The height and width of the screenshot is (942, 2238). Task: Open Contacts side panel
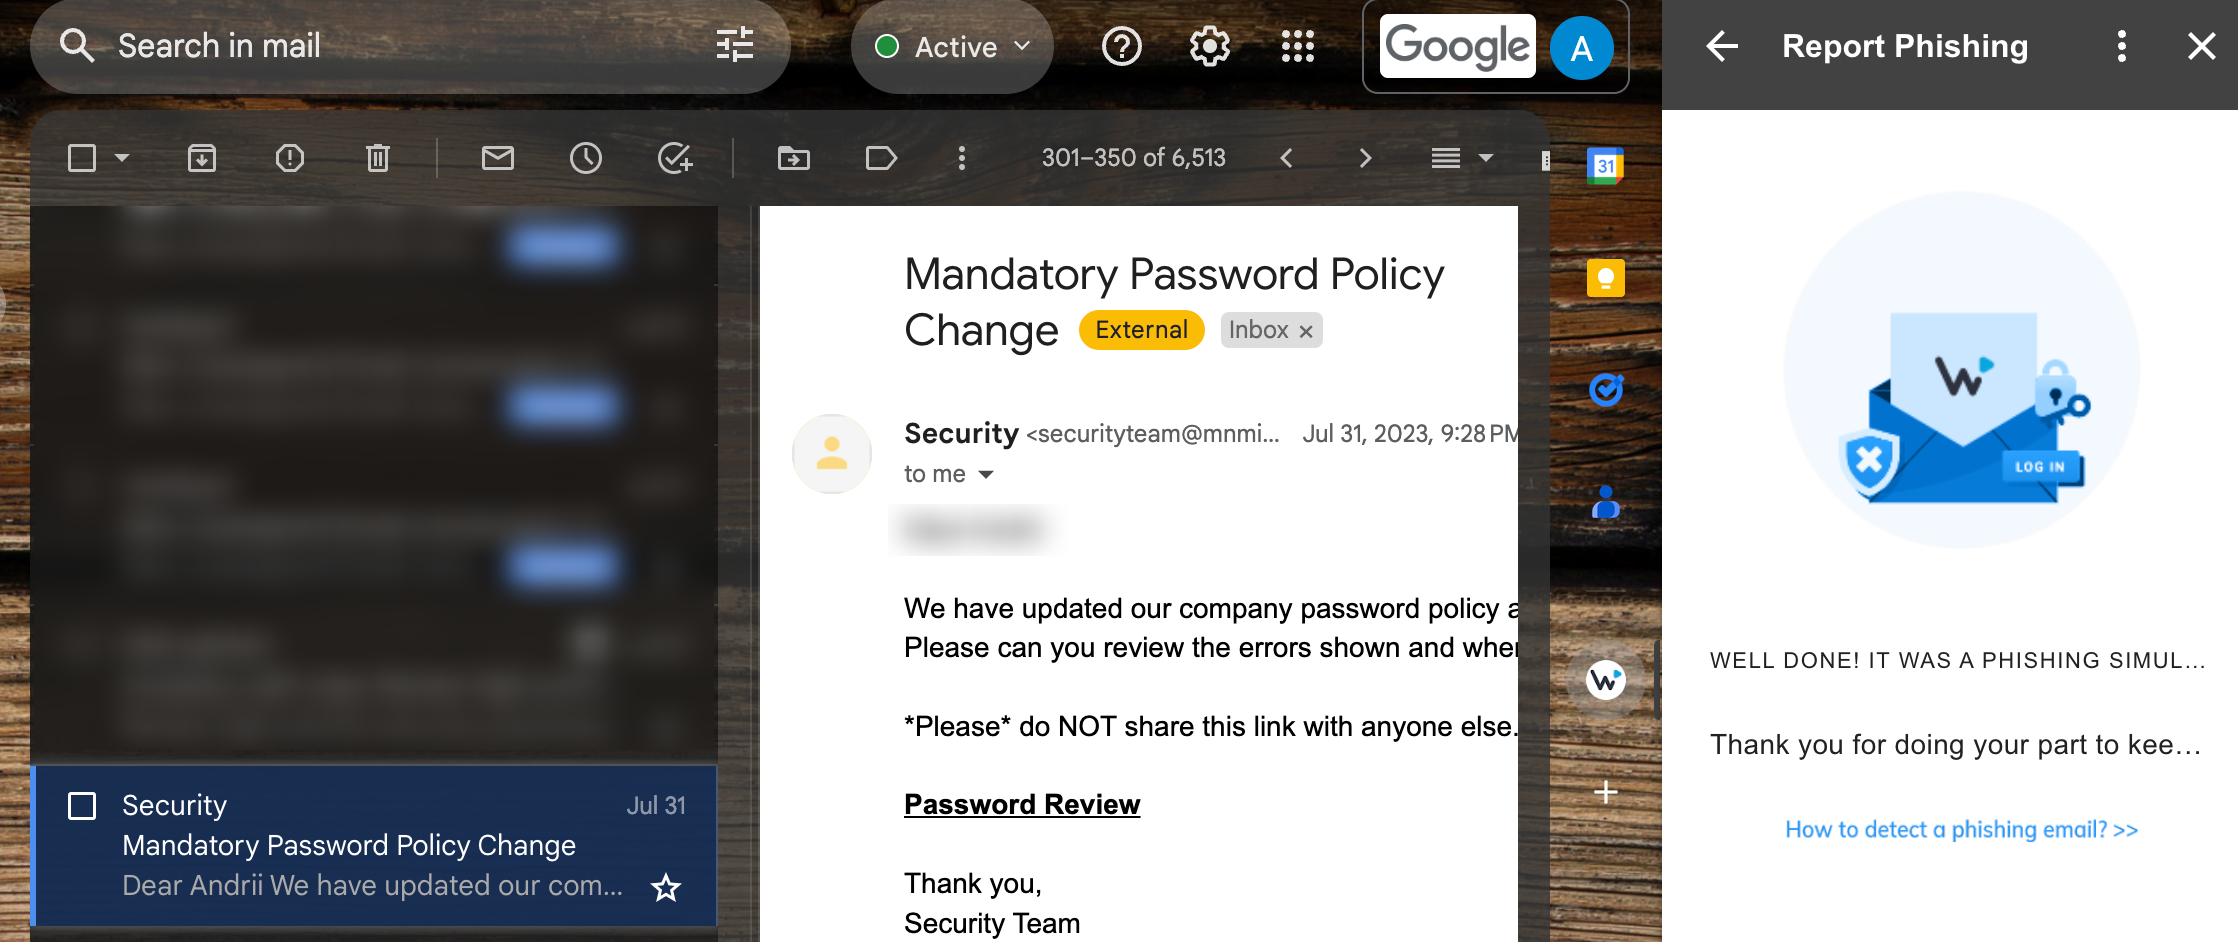1604,503
